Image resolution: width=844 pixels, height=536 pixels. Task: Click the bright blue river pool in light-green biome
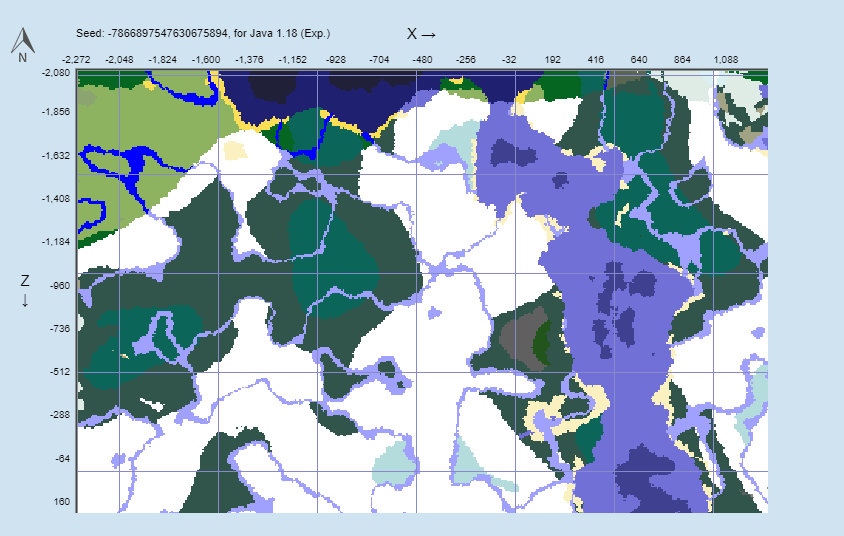pyautogui.click(x=132, y=164)
